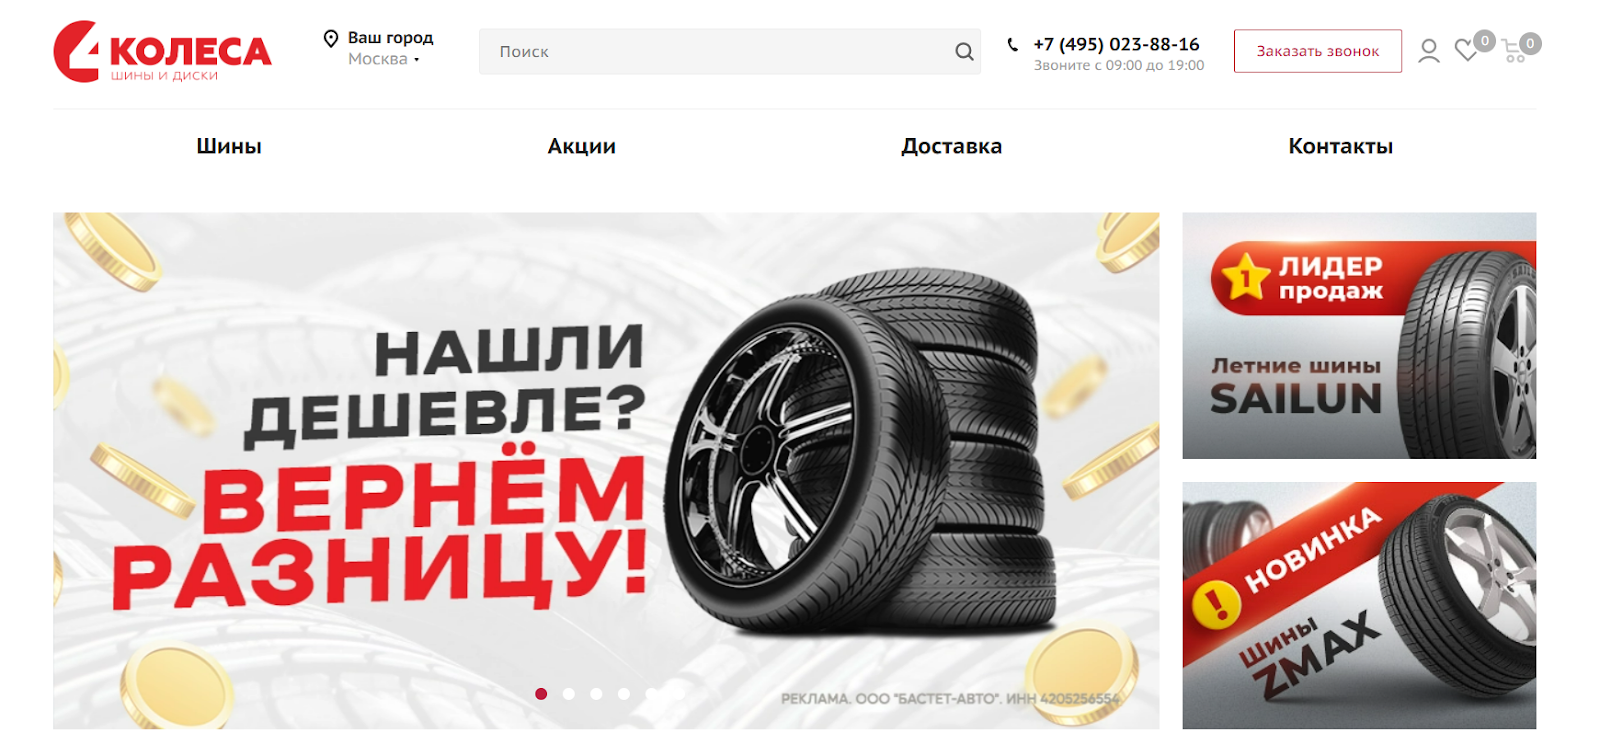
Task: Select the first red carousel dot
Action: tap(541, 694)
